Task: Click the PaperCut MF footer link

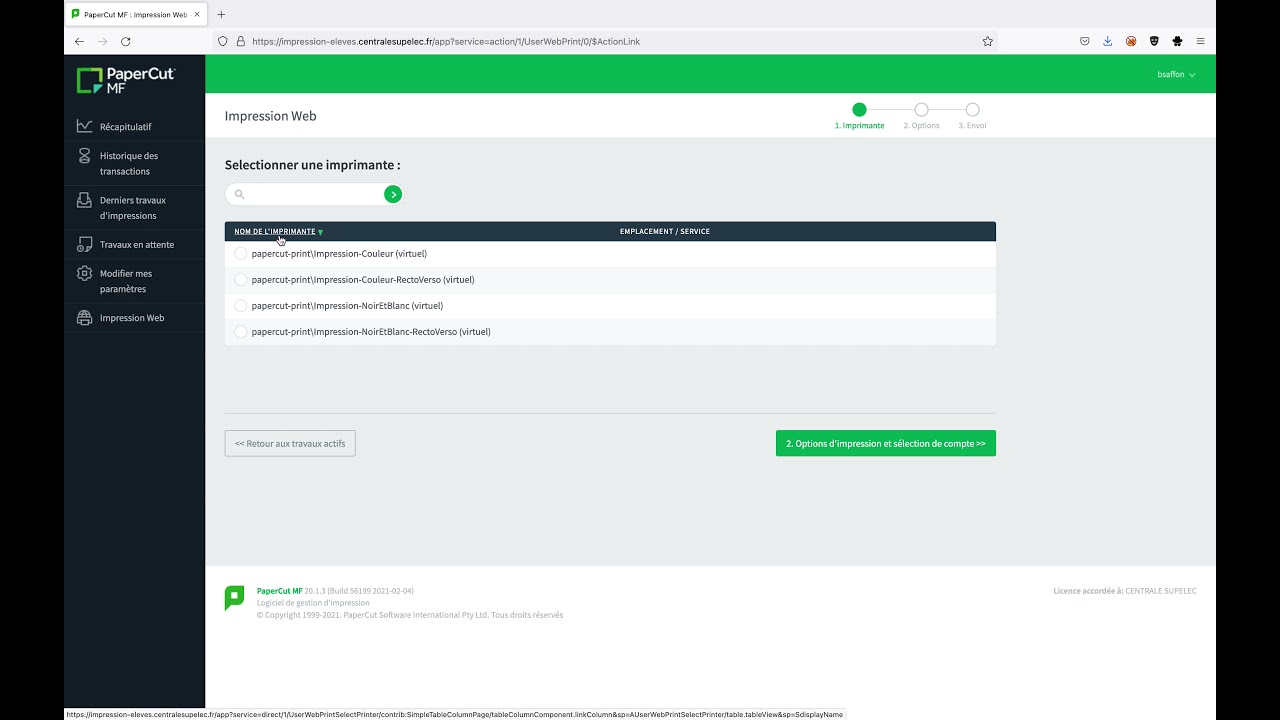Action: pyautogui.click(x=279, y=591)
